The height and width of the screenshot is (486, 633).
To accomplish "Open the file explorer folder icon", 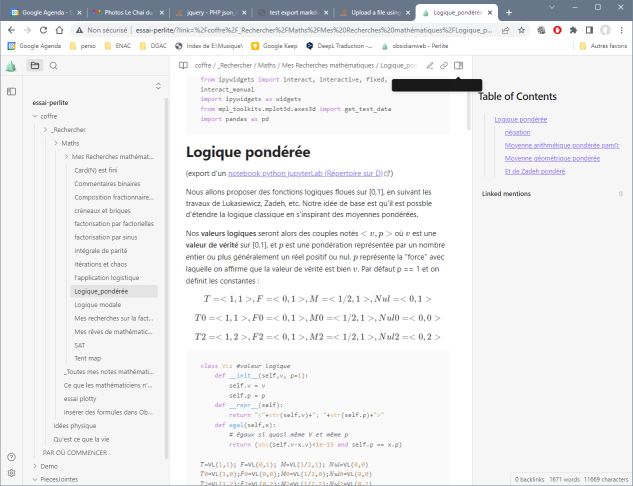I will (35, 65).
